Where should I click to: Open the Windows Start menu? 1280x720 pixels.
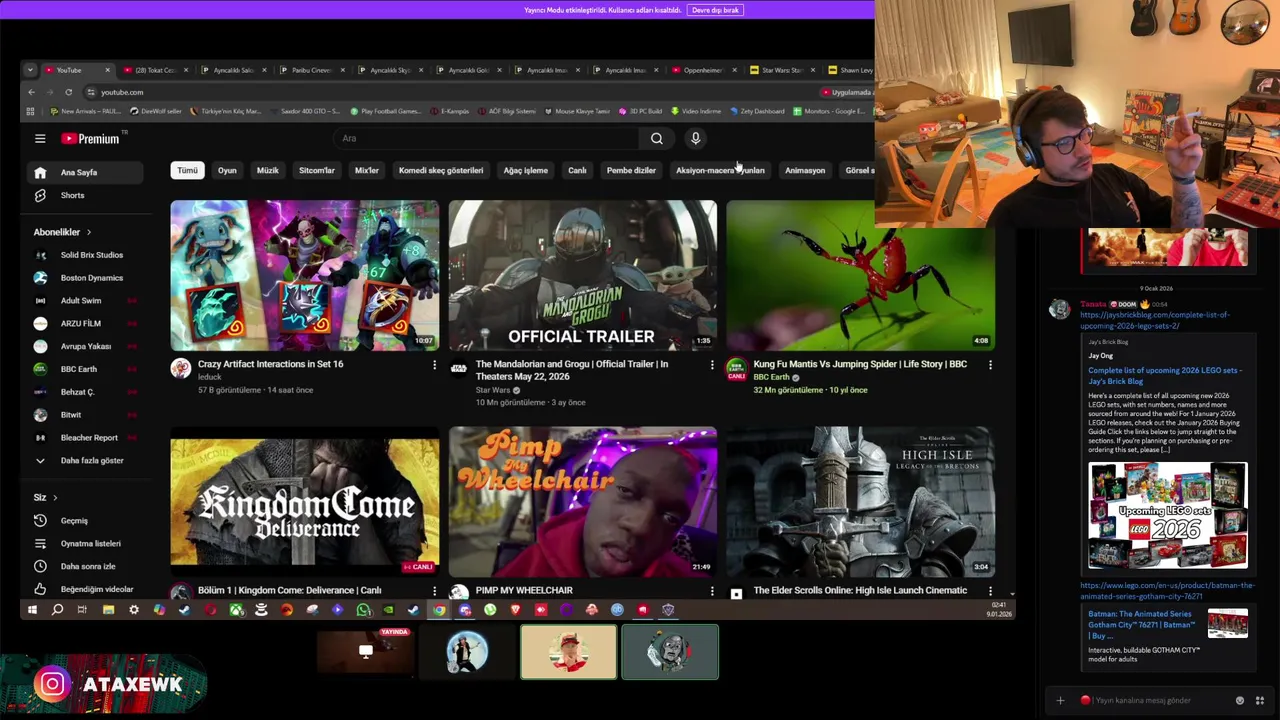32,610
